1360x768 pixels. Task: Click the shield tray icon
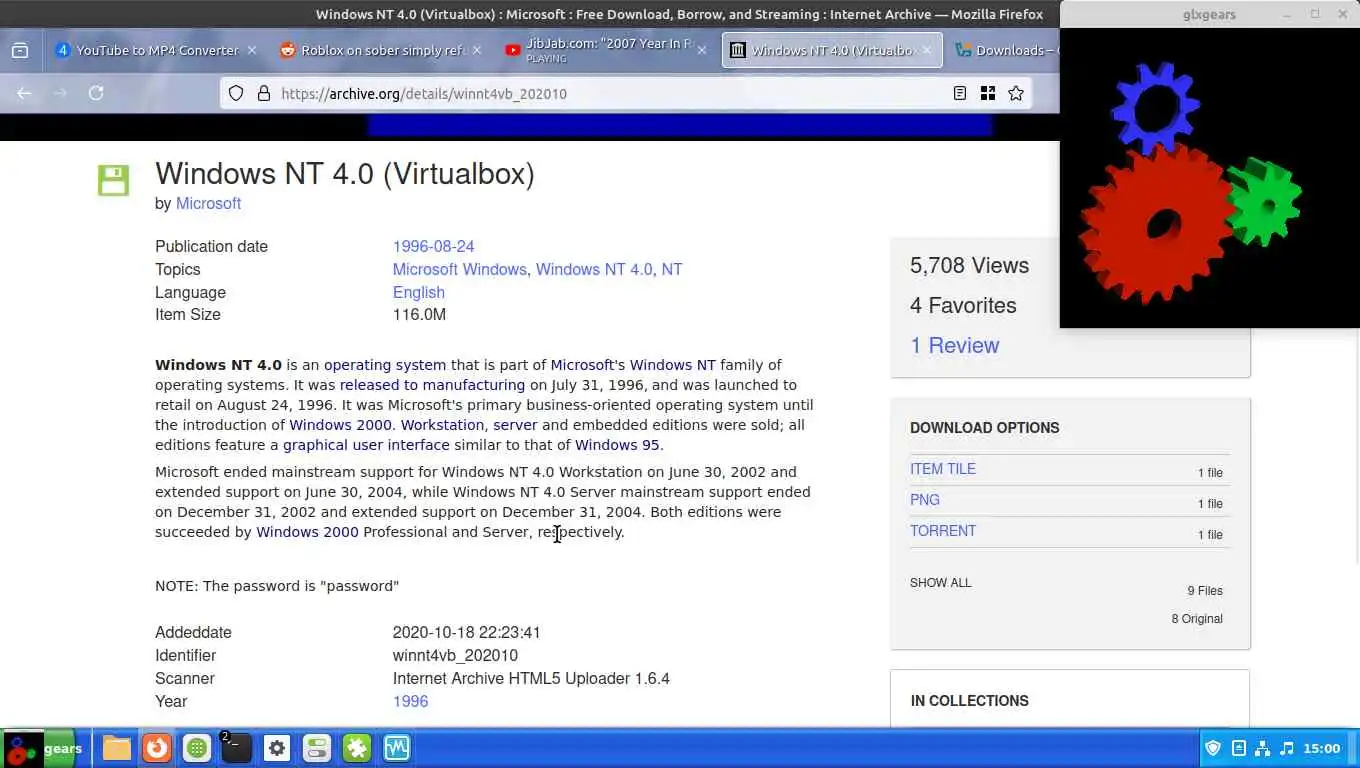(x=1213, y=748)
